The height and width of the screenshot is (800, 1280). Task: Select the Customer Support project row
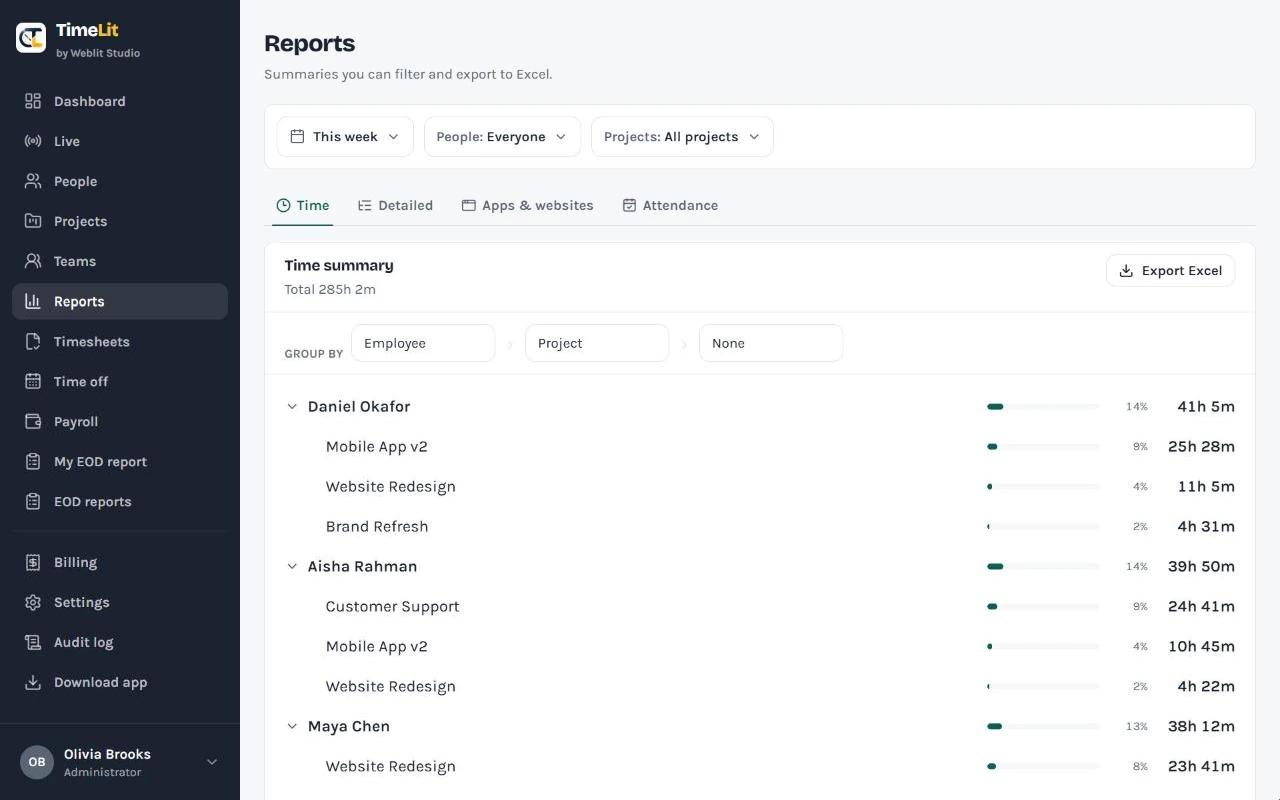[x=760, y=606]
